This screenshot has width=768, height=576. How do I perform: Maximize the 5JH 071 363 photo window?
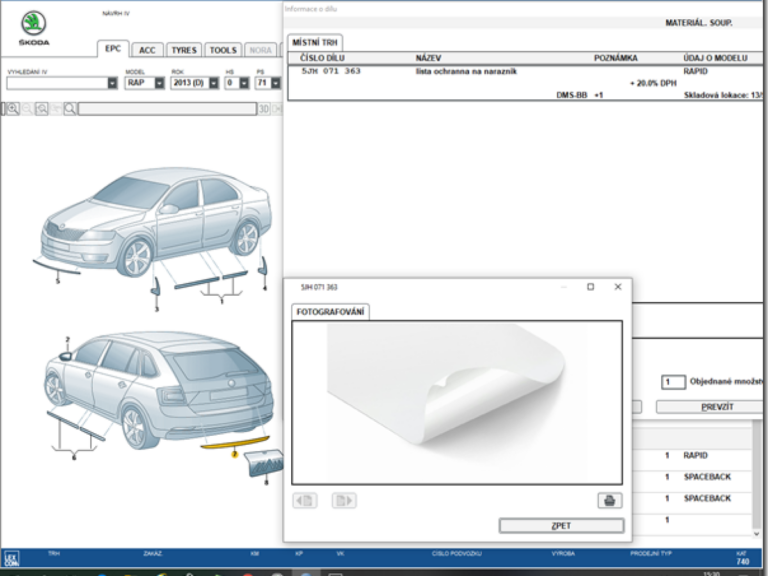590,287
